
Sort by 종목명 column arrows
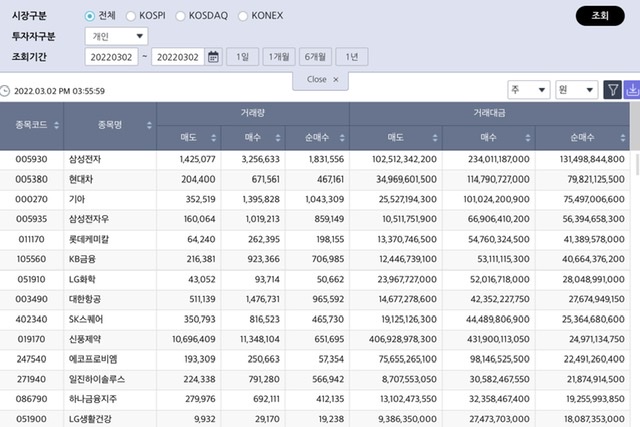[x=149, y=126]
